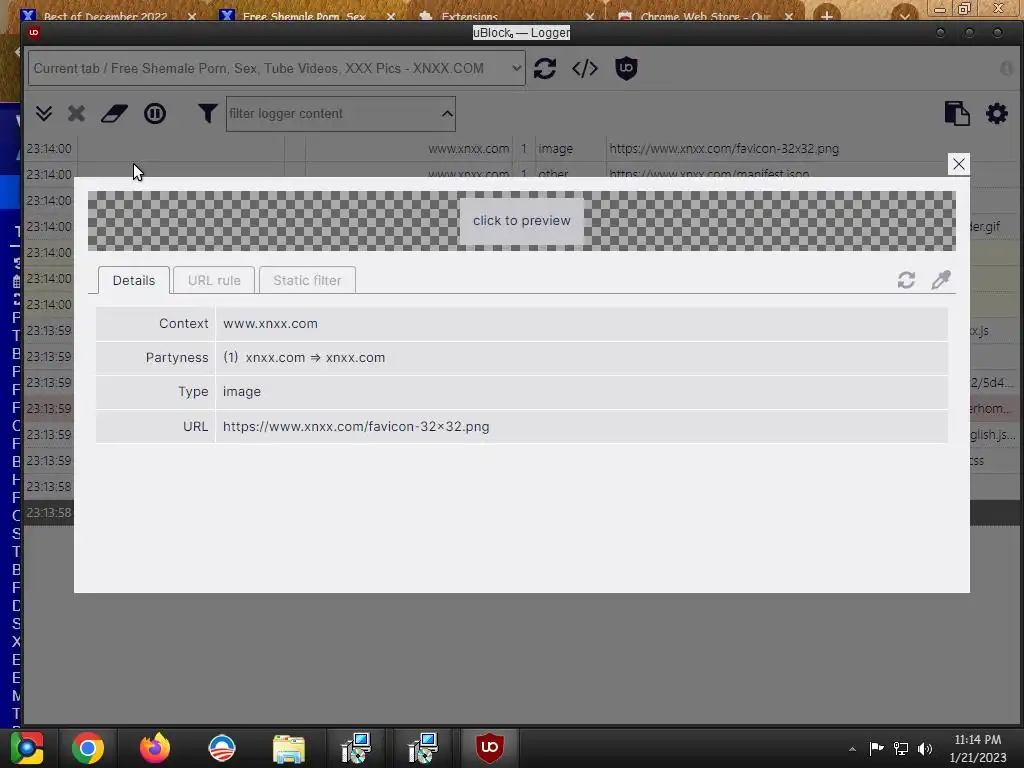Switch to the Extensions browser tab
Viewport: 1024px width, 768px height.
coord(506,14)
